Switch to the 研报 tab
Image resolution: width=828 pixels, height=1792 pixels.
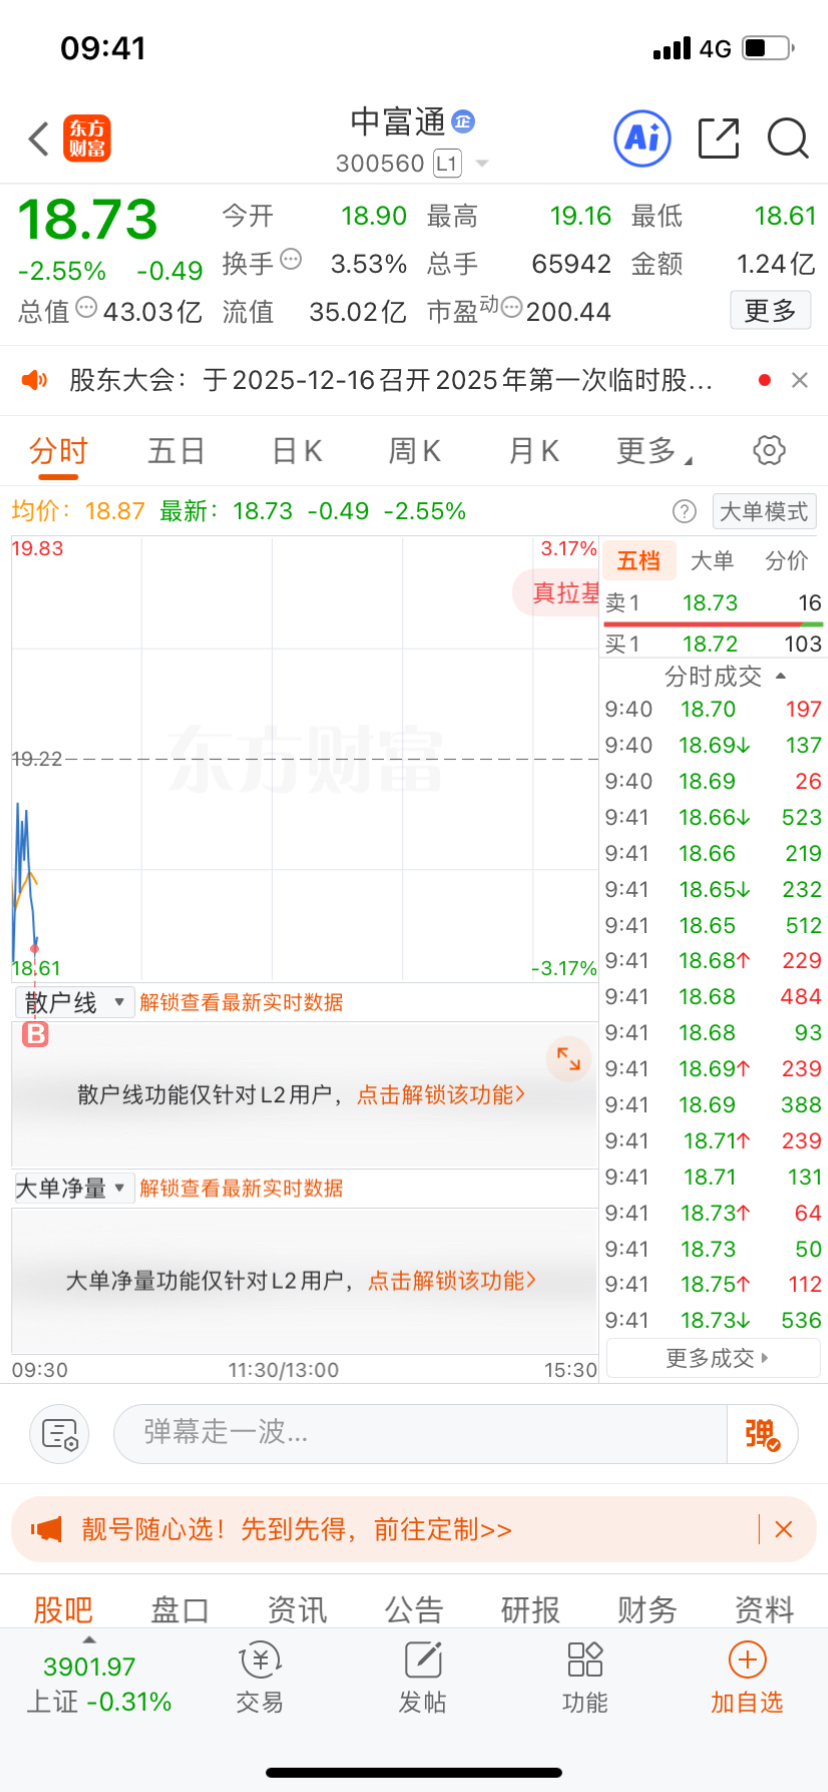point(530,1609)
